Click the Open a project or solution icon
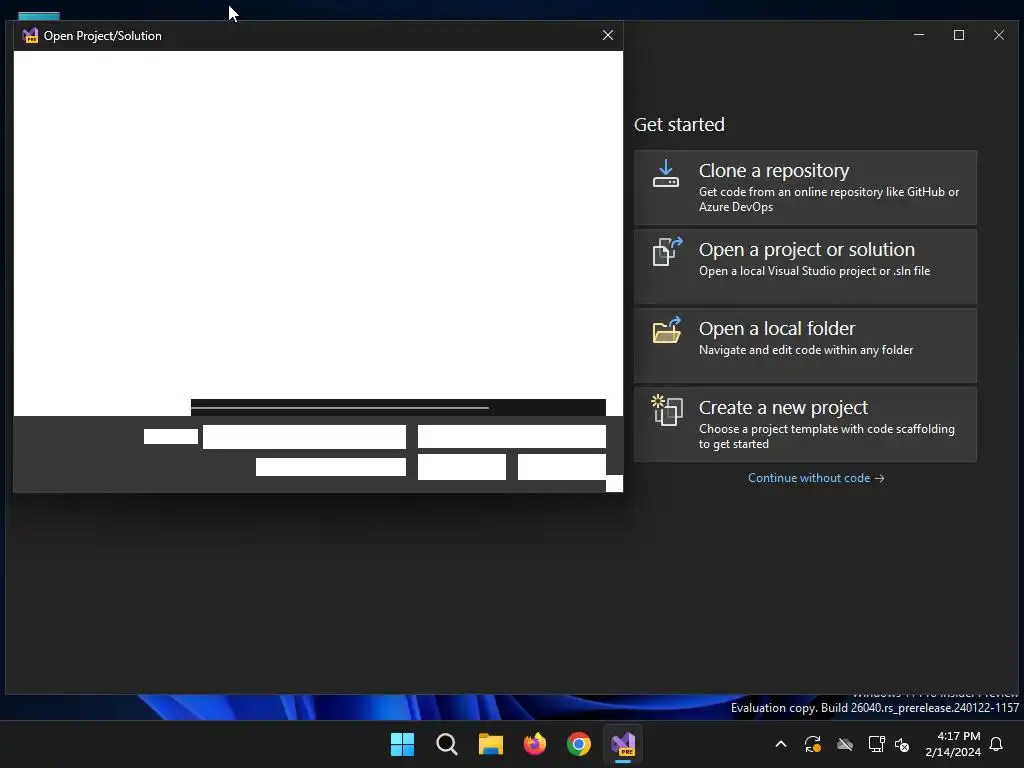1024x768 pixels. click(x=667, y=251)
